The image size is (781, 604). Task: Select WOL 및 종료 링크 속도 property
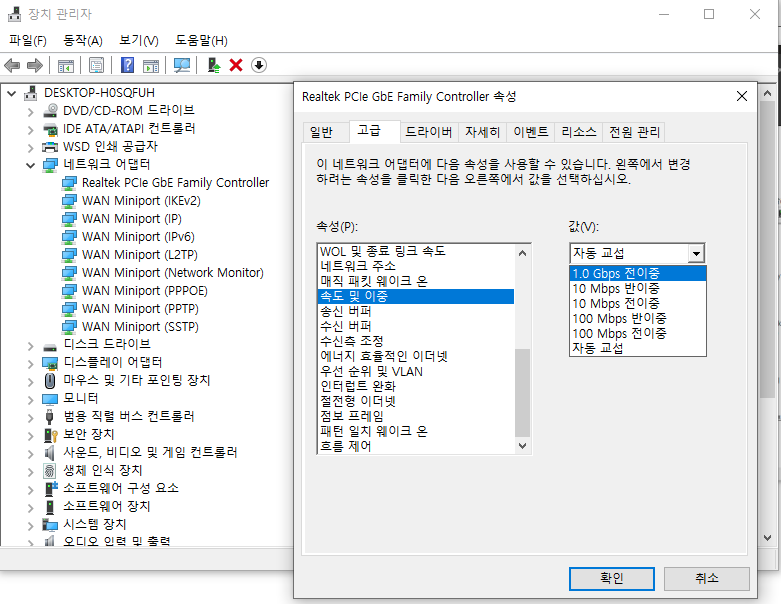click(416, 251)
